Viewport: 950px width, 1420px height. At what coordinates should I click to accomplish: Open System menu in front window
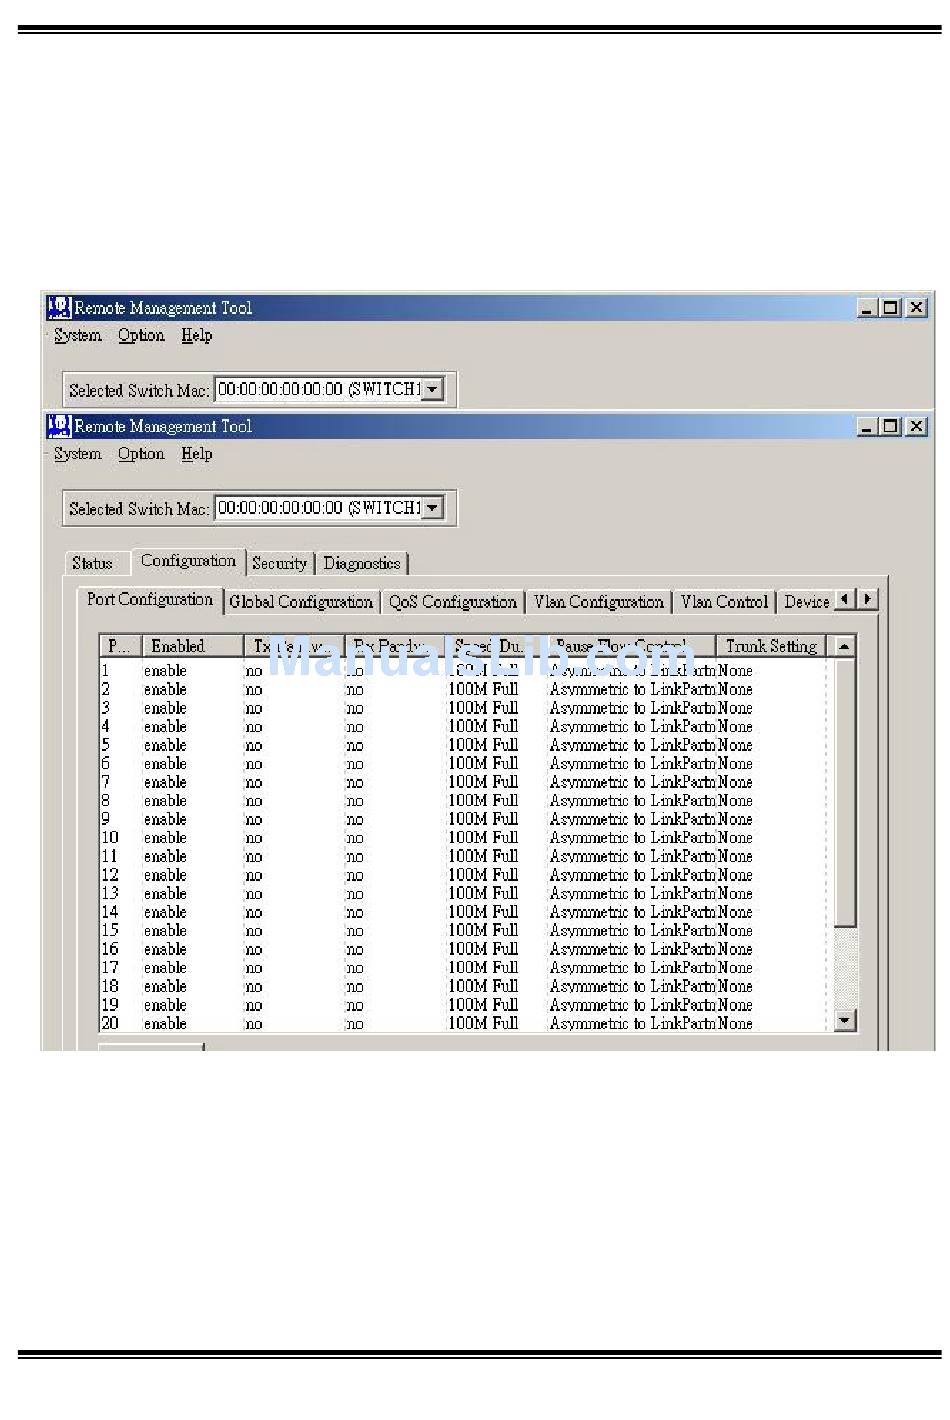point(78,454)
